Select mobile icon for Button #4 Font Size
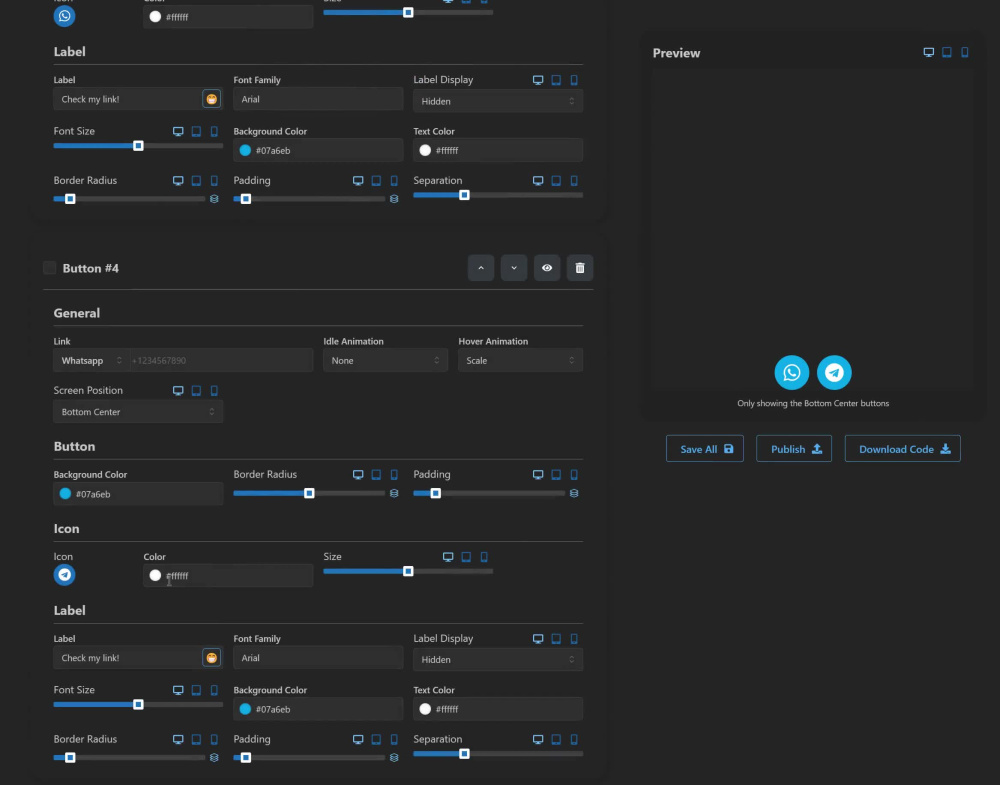This screenshot has width=1000, height=785. click(x=214, y=690)
